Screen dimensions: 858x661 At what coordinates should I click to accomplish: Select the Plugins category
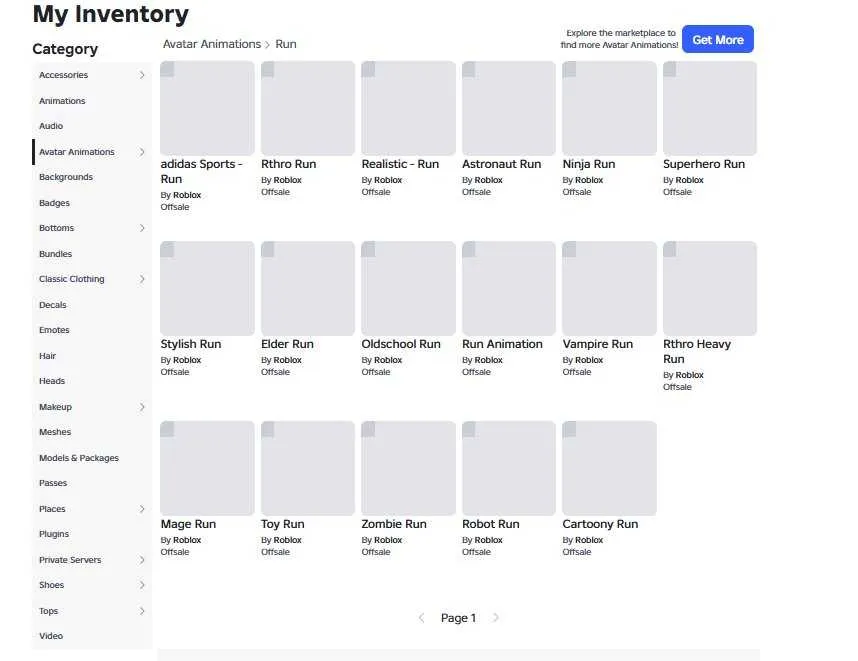pyautogui.click(x=54, y=534)
